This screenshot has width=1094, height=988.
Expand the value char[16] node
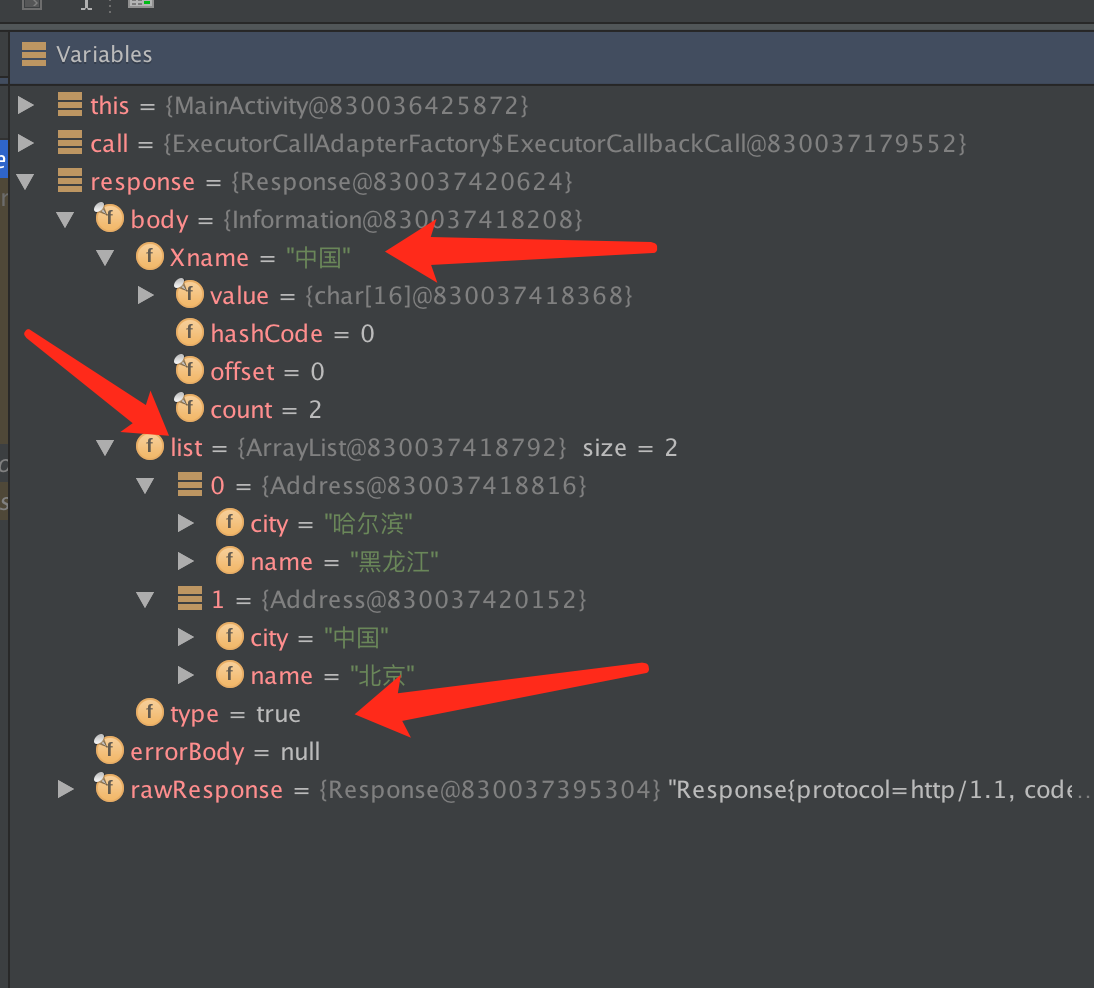[x=146, y=295]
